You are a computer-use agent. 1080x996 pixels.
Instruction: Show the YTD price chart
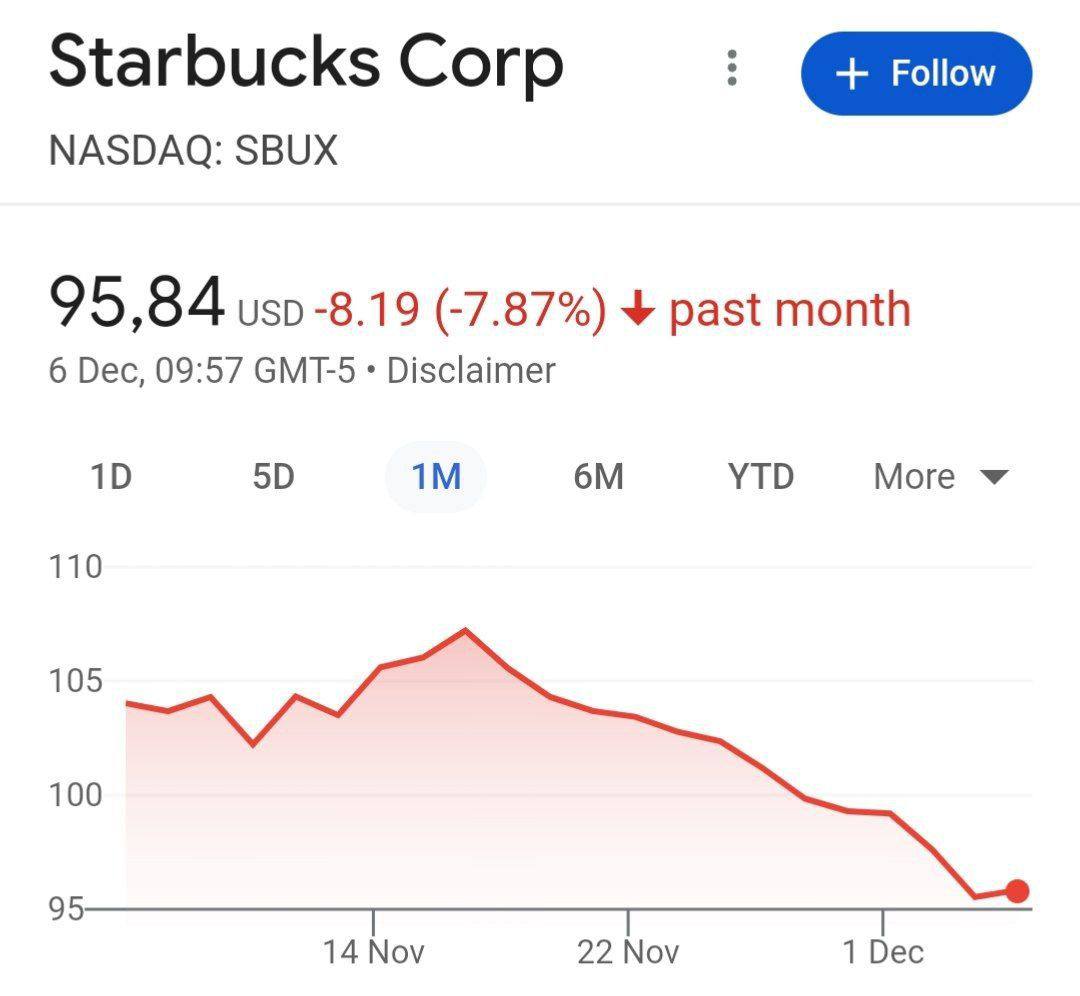(761, 477)
